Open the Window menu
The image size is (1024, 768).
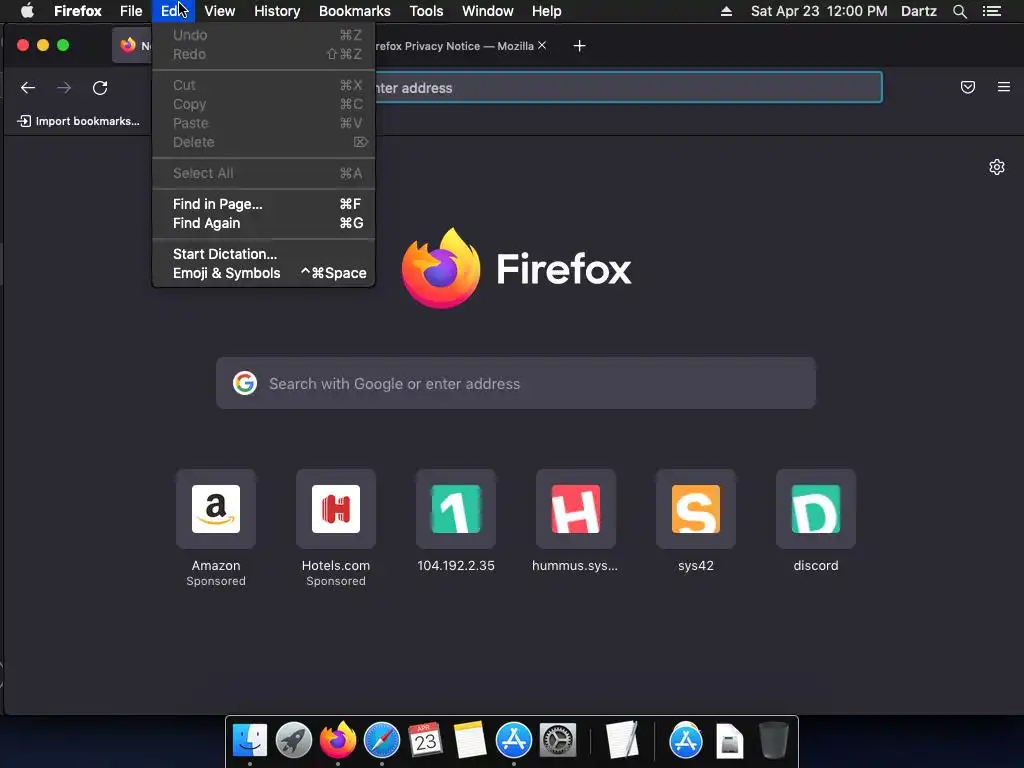488,11
